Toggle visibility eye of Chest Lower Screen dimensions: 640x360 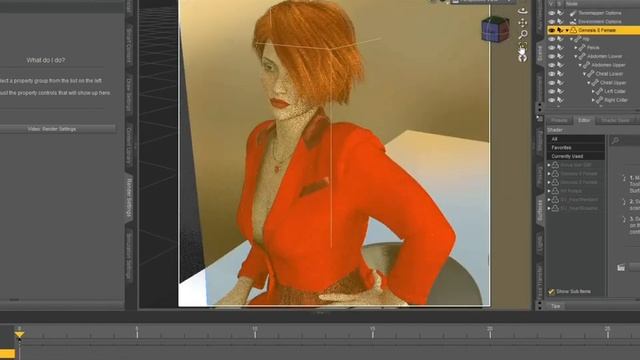551,74
